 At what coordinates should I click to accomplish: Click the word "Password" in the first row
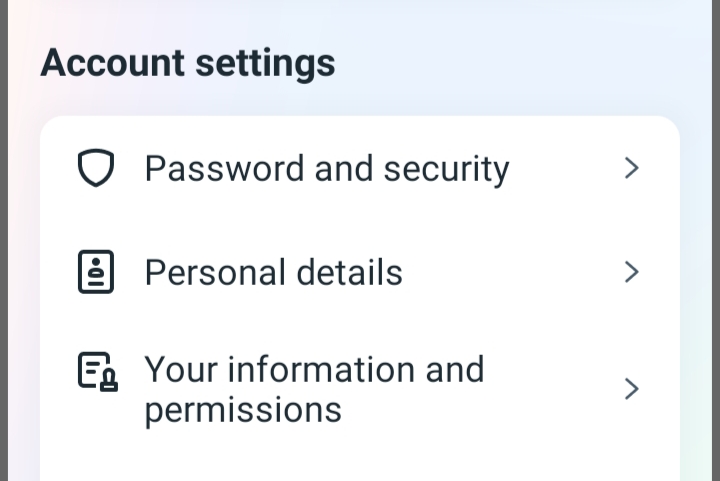point(225,168)
